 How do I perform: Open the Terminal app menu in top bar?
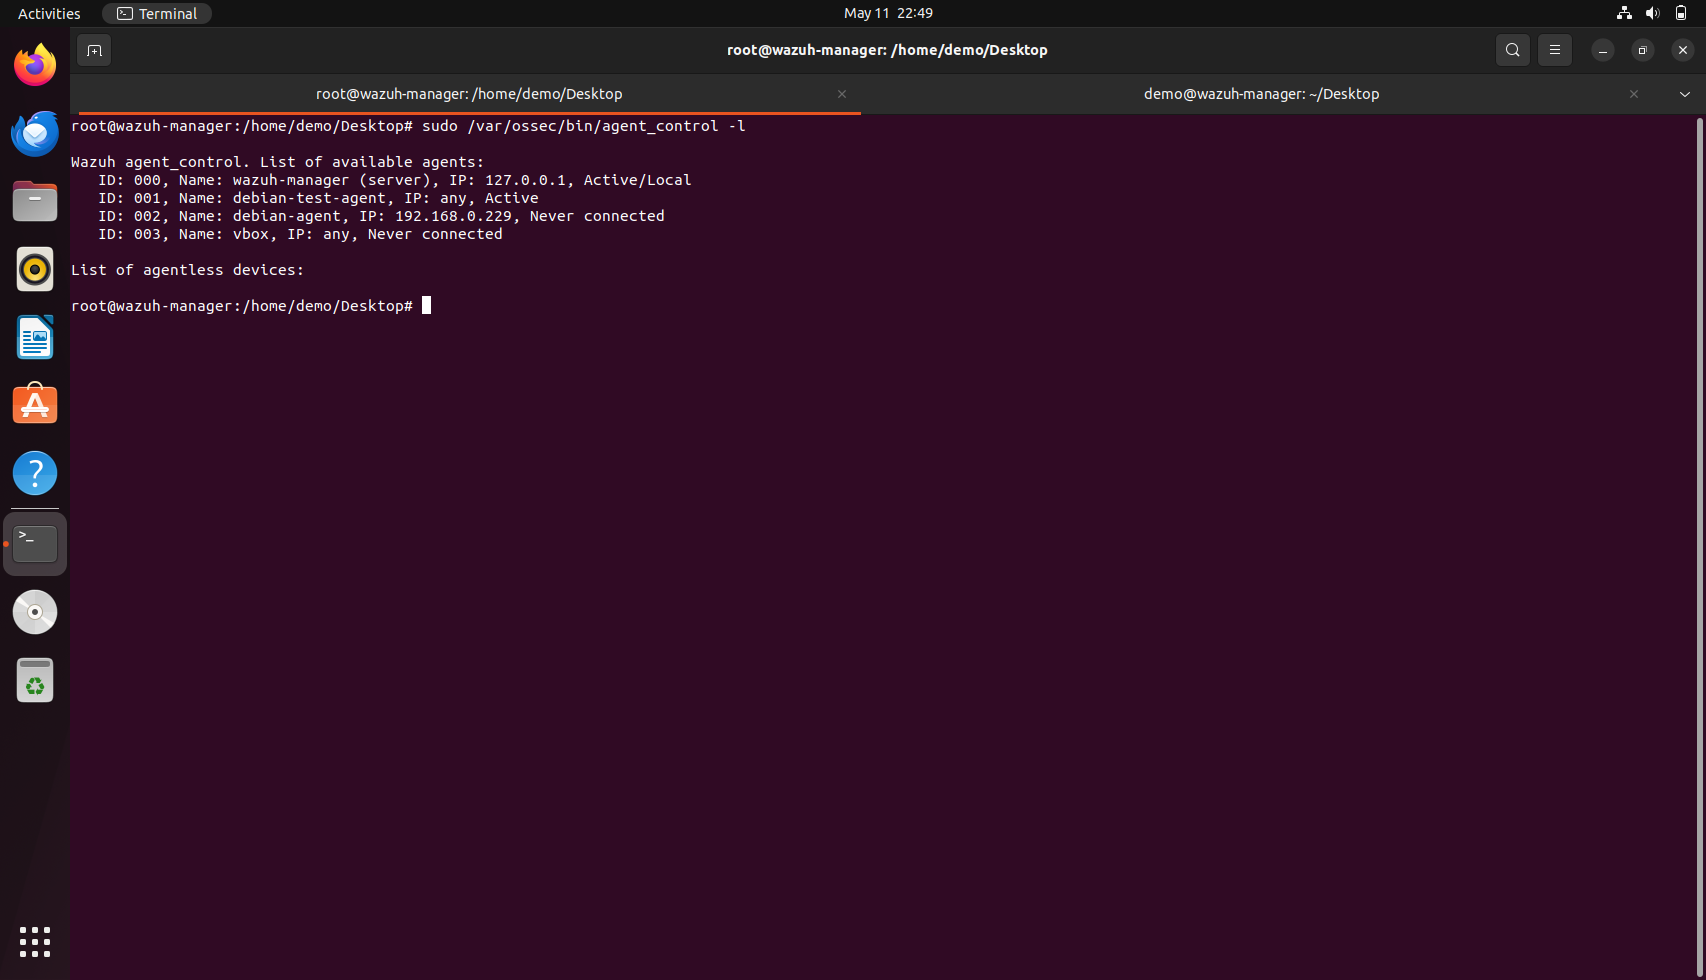[x=157, y=13]
